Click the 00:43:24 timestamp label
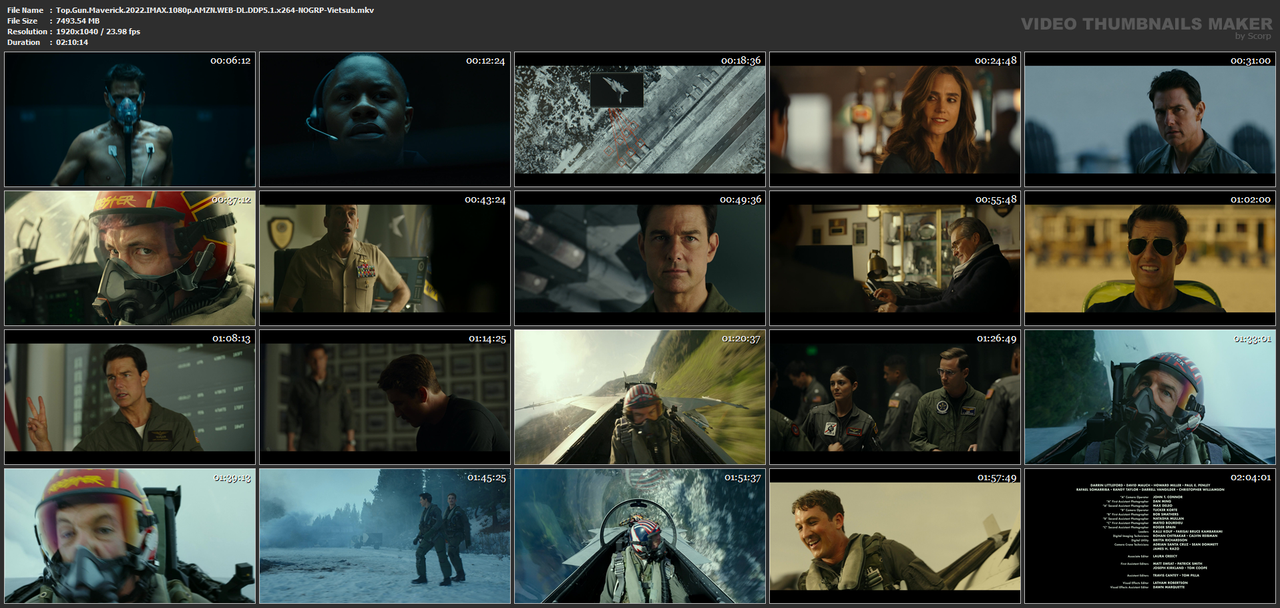 coord(485,200)
